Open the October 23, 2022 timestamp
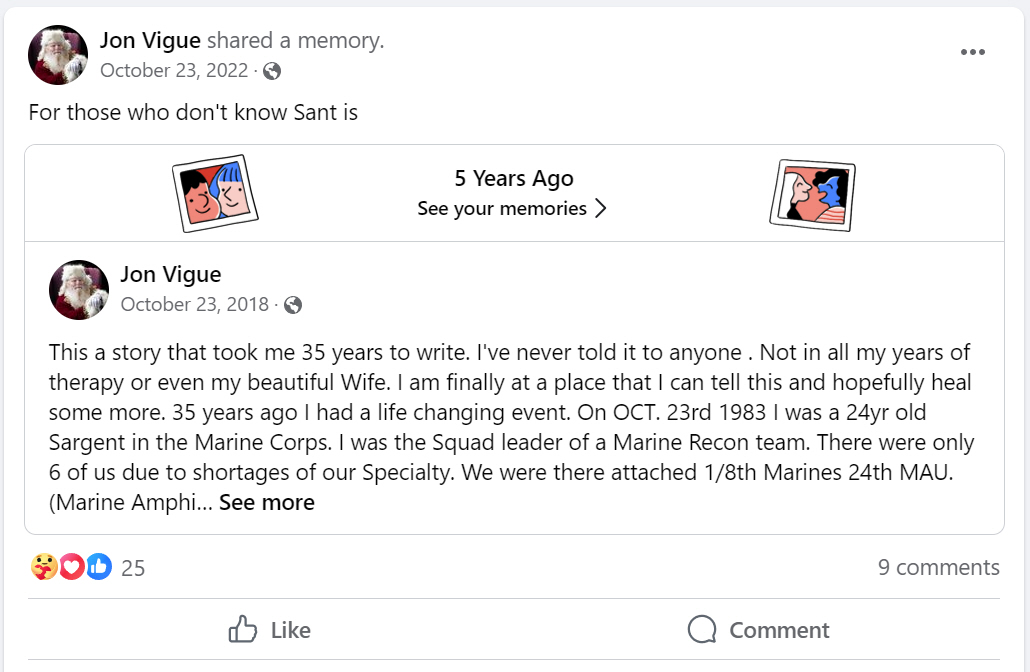 (174, 71)
